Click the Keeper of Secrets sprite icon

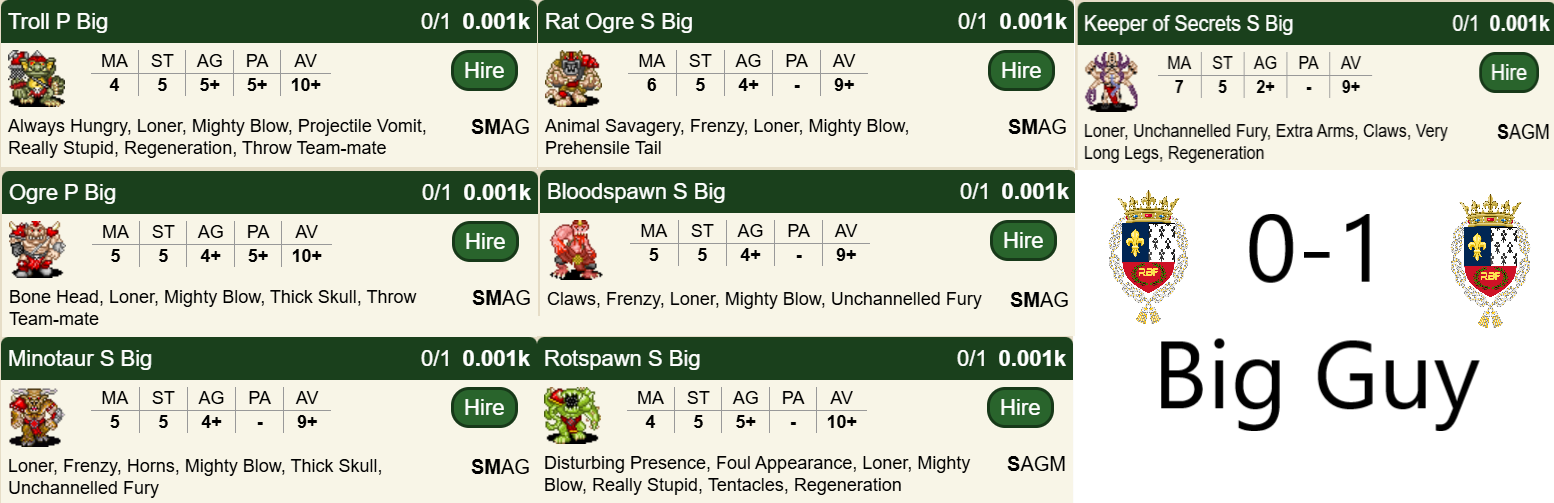[x=1112, y=82]
